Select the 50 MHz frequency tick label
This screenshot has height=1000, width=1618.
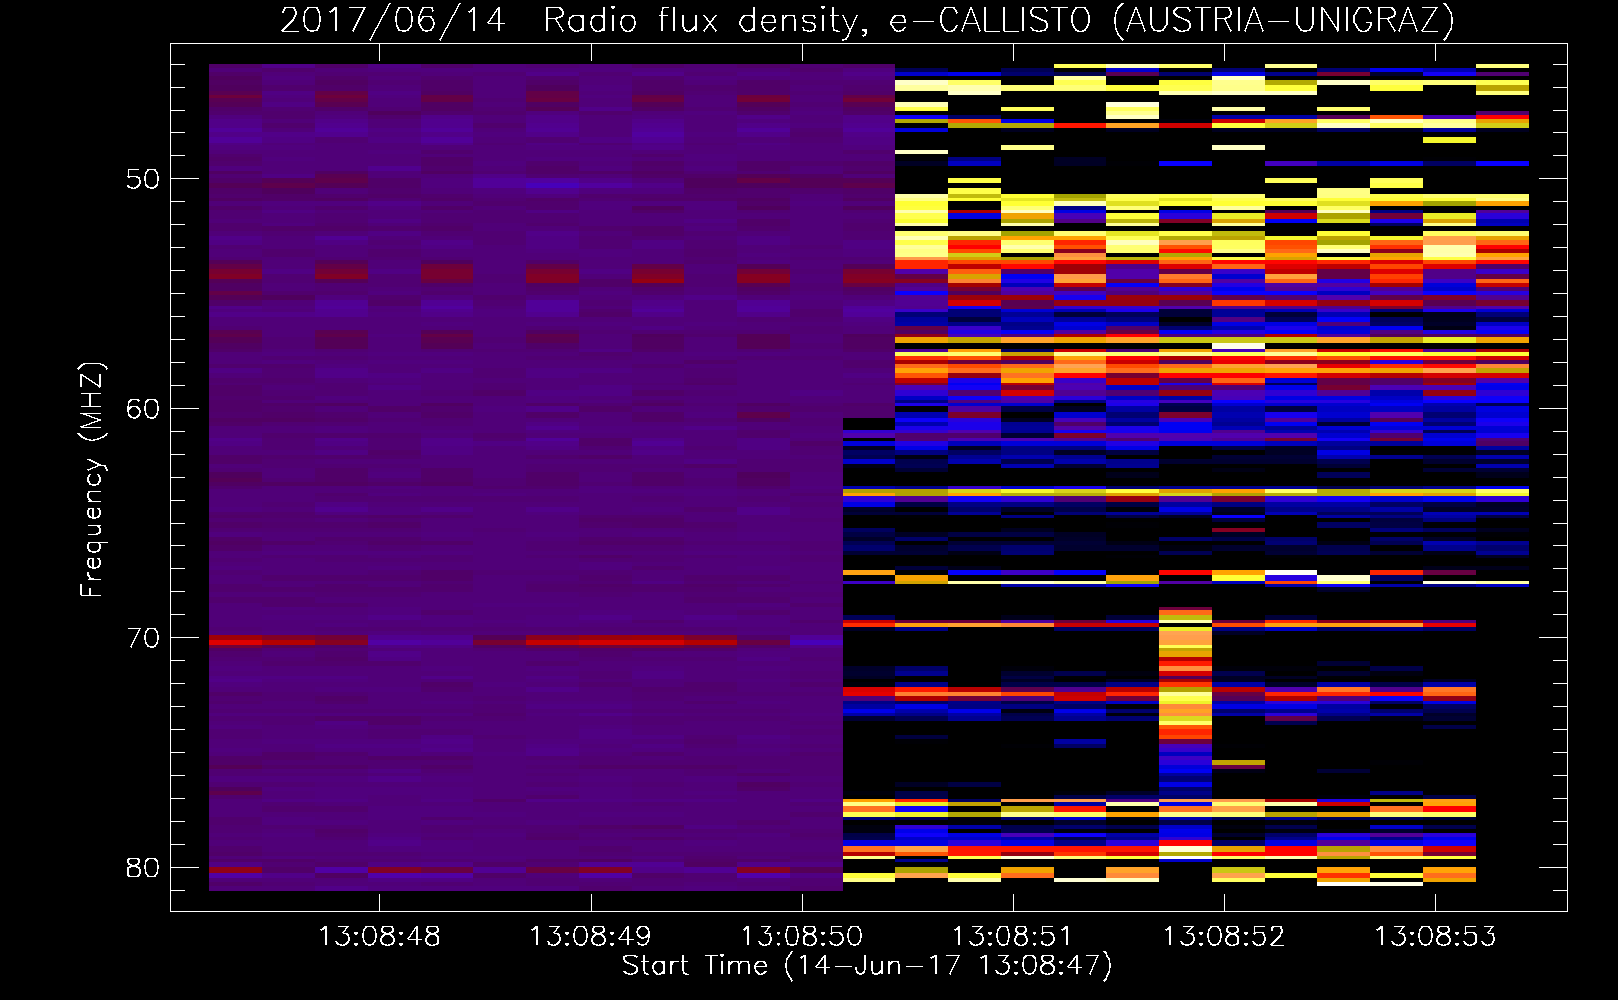pyautogui.click(x=143, y=179)
